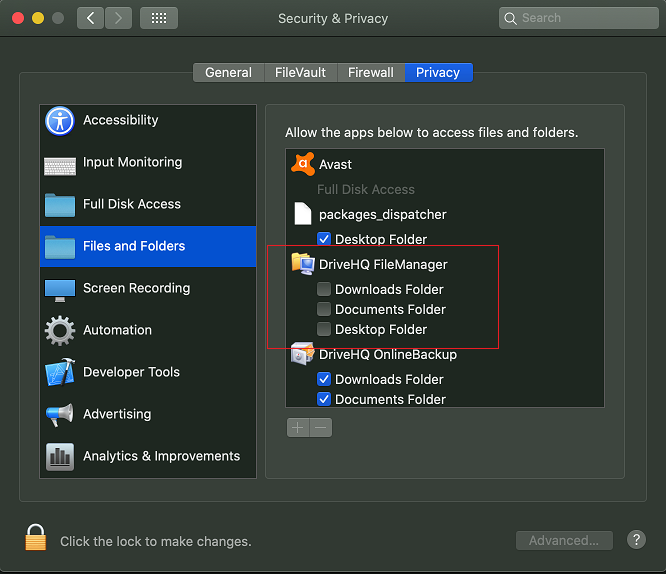Image resolution: width=666 pixels, height=574 pixels.
Task: Uncheck Documents Folder under DriveHQ OnlineBackup
Action: pyautogui.click(x=324, y=399)
